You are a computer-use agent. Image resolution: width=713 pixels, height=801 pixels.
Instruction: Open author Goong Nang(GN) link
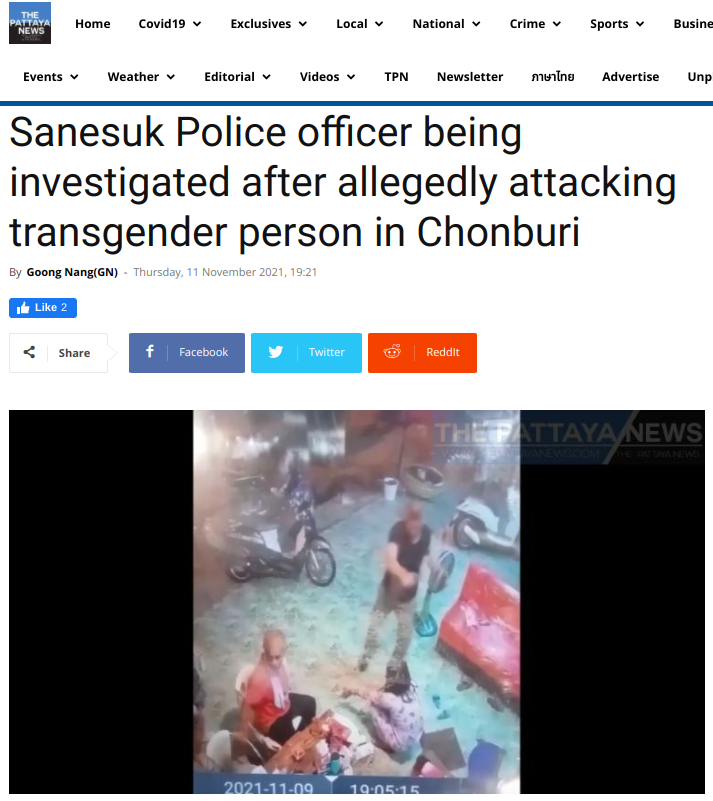pos(72,272)
